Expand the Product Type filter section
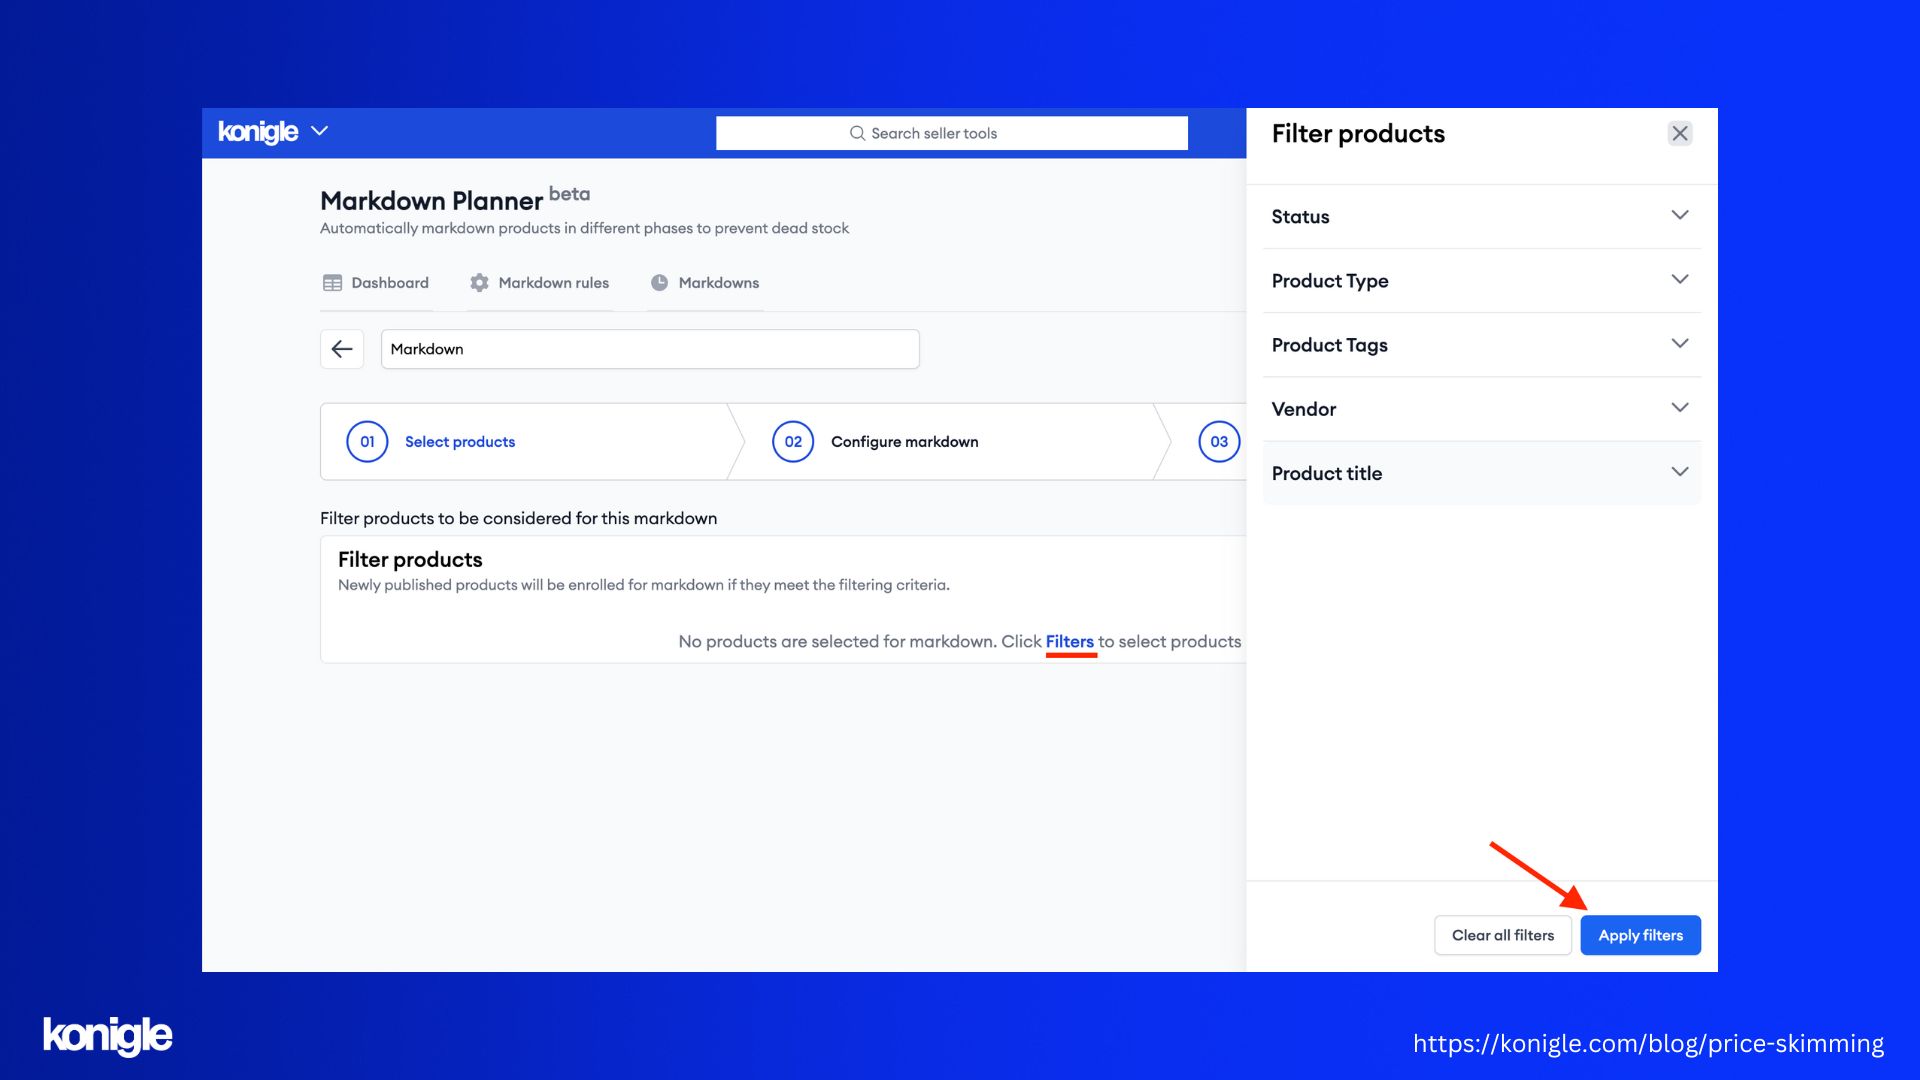Viewport: 1920px width, 1080px height. tap(1481, 280)
